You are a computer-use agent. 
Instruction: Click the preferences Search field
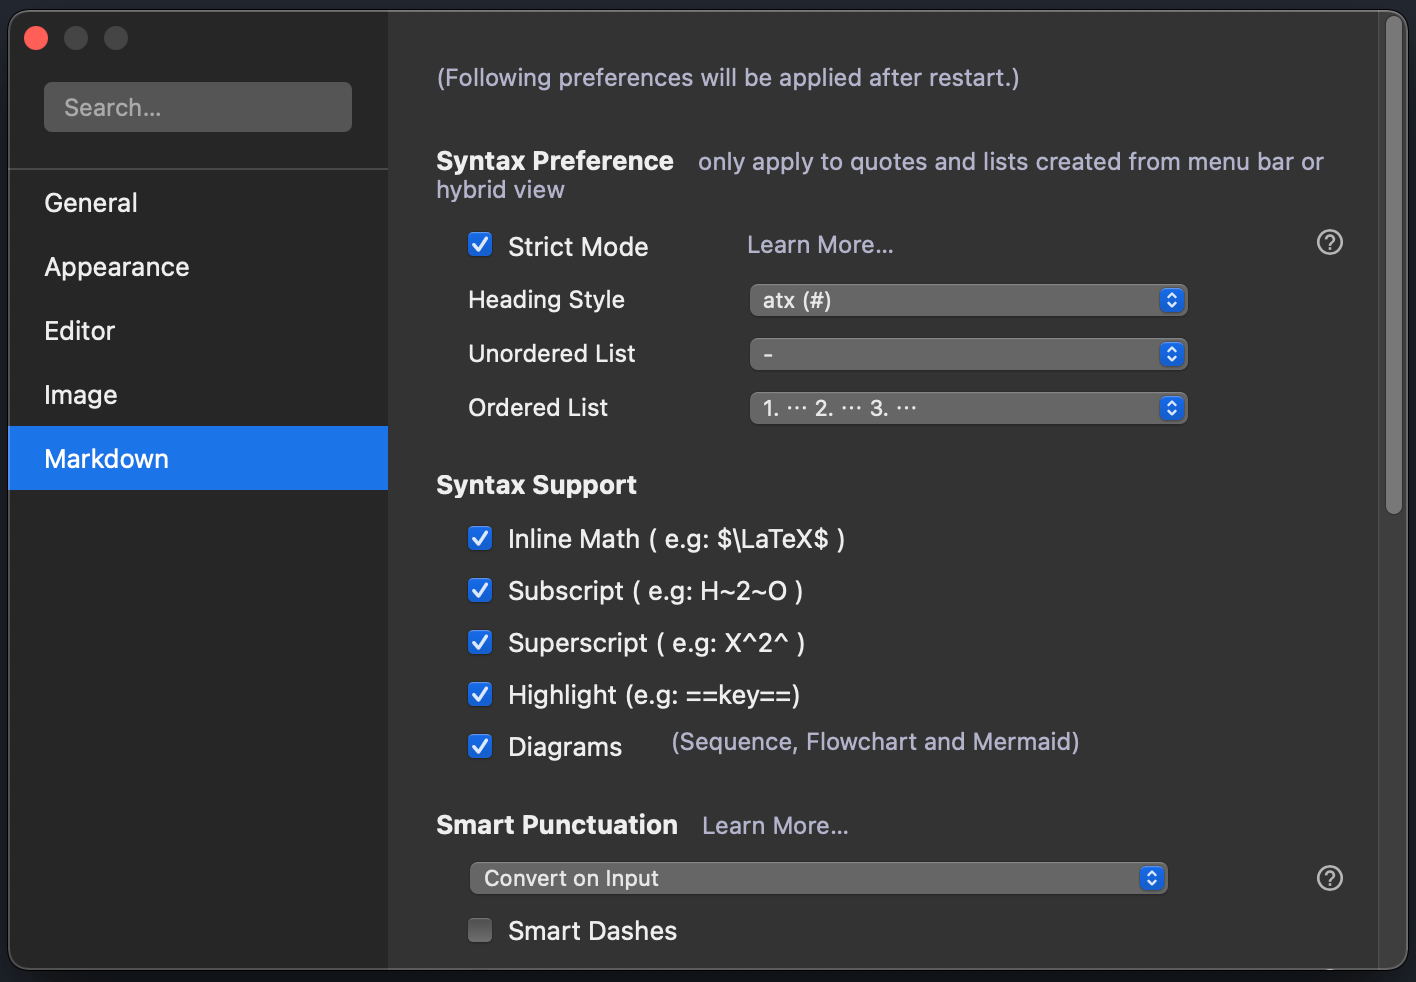[x=198, y=107]
